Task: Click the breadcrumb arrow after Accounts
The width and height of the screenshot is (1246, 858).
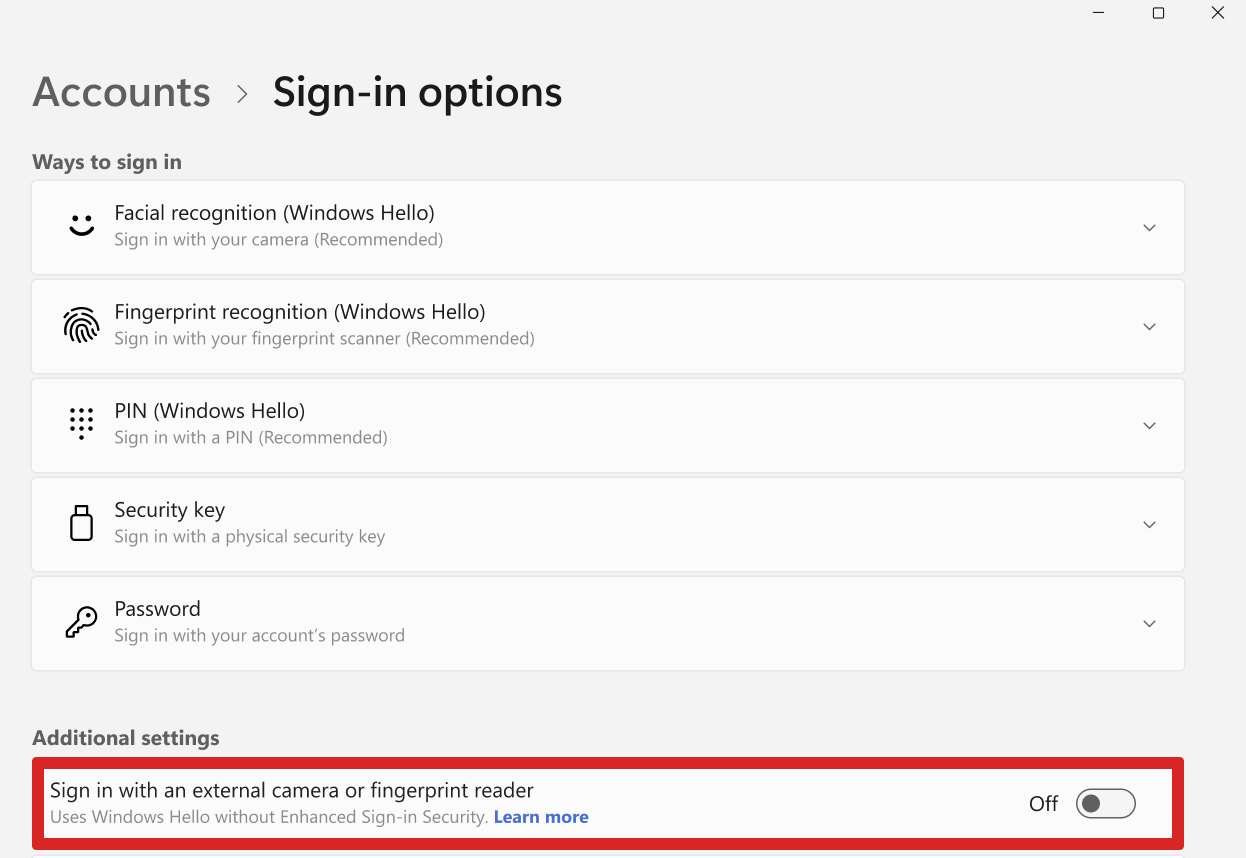Action: point(242,94)
